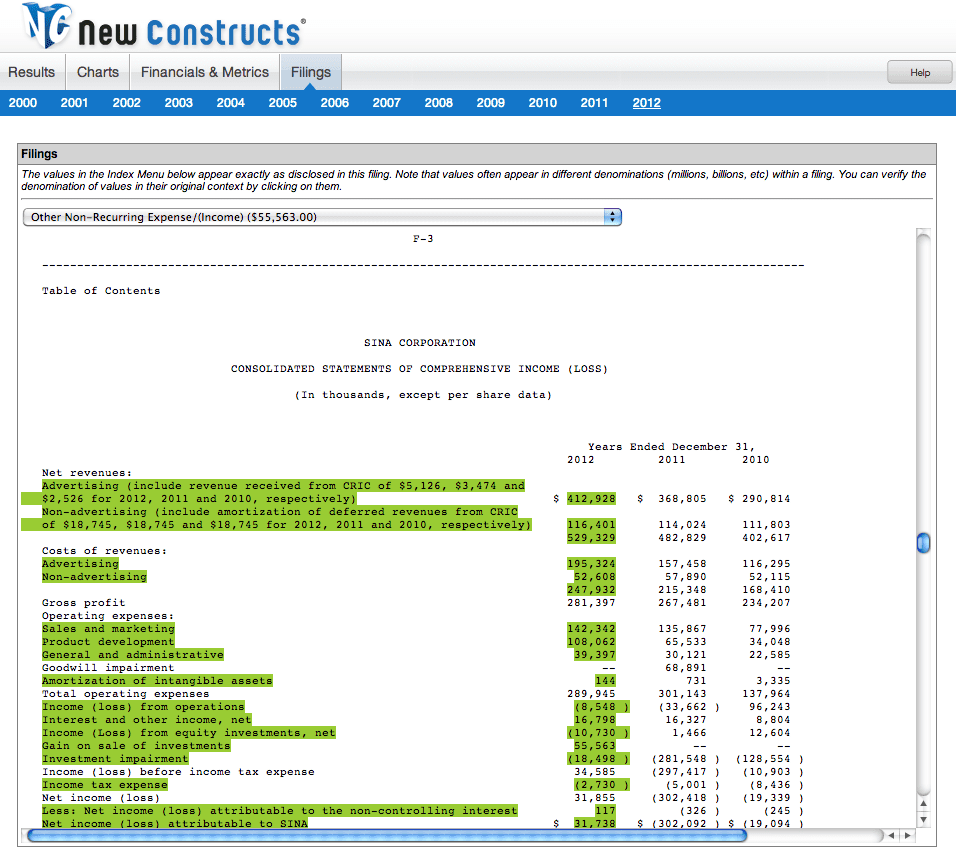Image resolution: width=956 pixels, height=868 pixels.
Task: Select year 2010 filing
Action: (543, 103)
